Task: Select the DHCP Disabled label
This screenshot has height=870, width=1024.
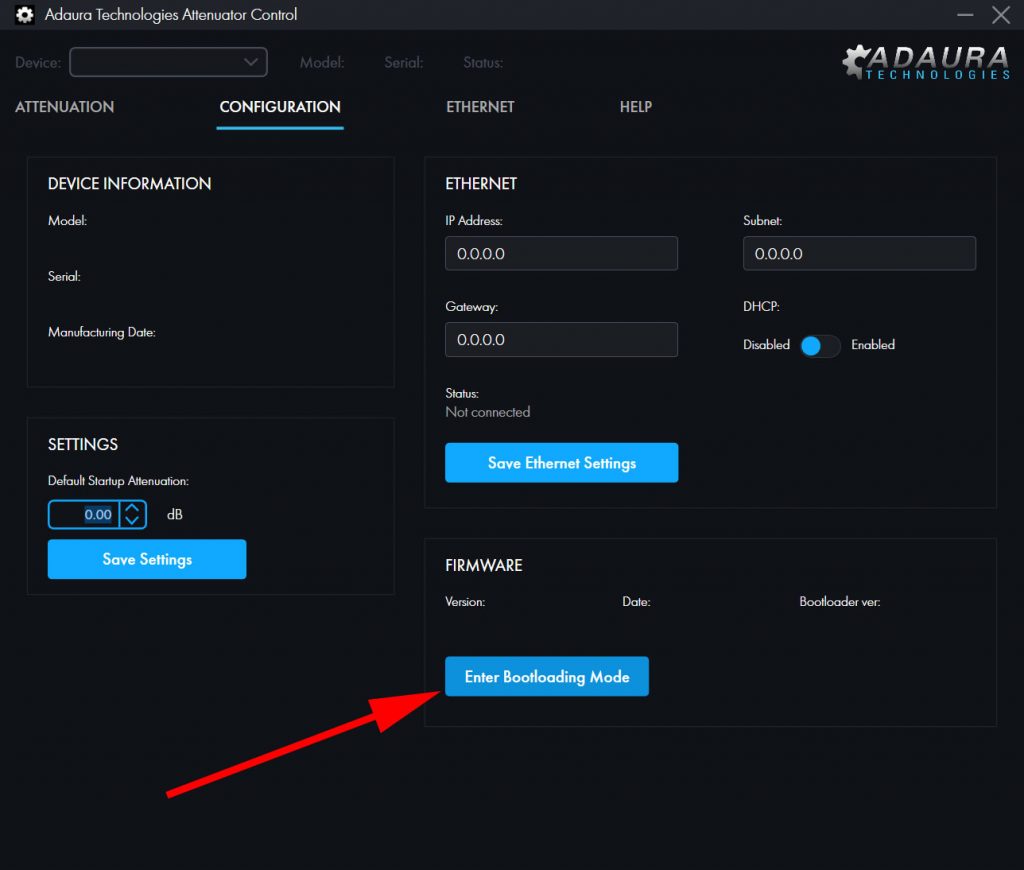Action: (x=766, y=345)
